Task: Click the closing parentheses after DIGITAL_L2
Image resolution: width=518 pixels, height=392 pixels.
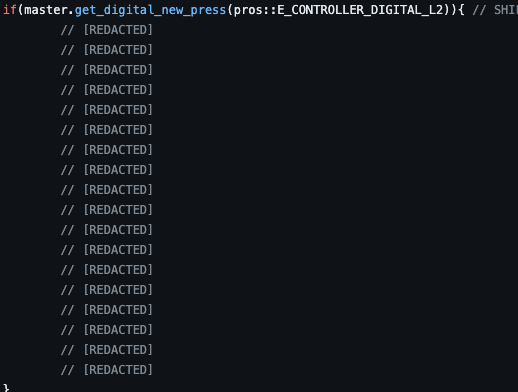Action: pos(451,10)
